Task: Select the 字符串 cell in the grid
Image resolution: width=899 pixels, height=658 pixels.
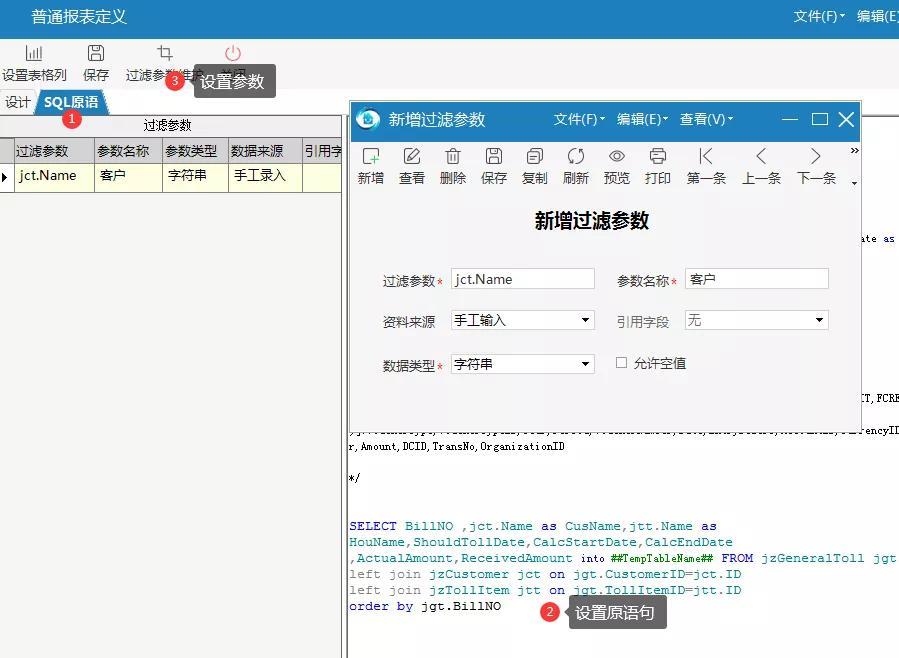Action: [x=196, y=177]
